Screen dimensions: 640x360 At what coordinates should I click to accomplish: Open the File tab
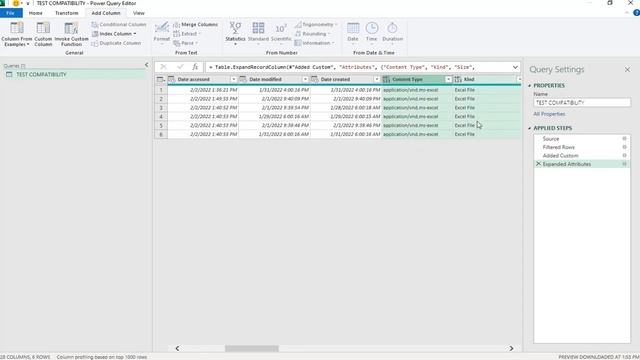tap(11, 13)
